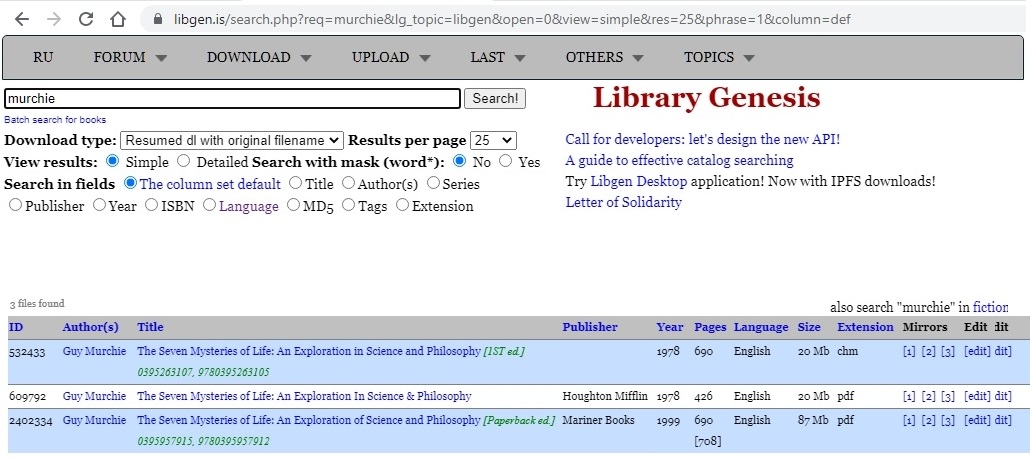The image size is (1030, 460).
Task: Open Houghton Mifflin edition title link
Action: (x=304, y=396)
